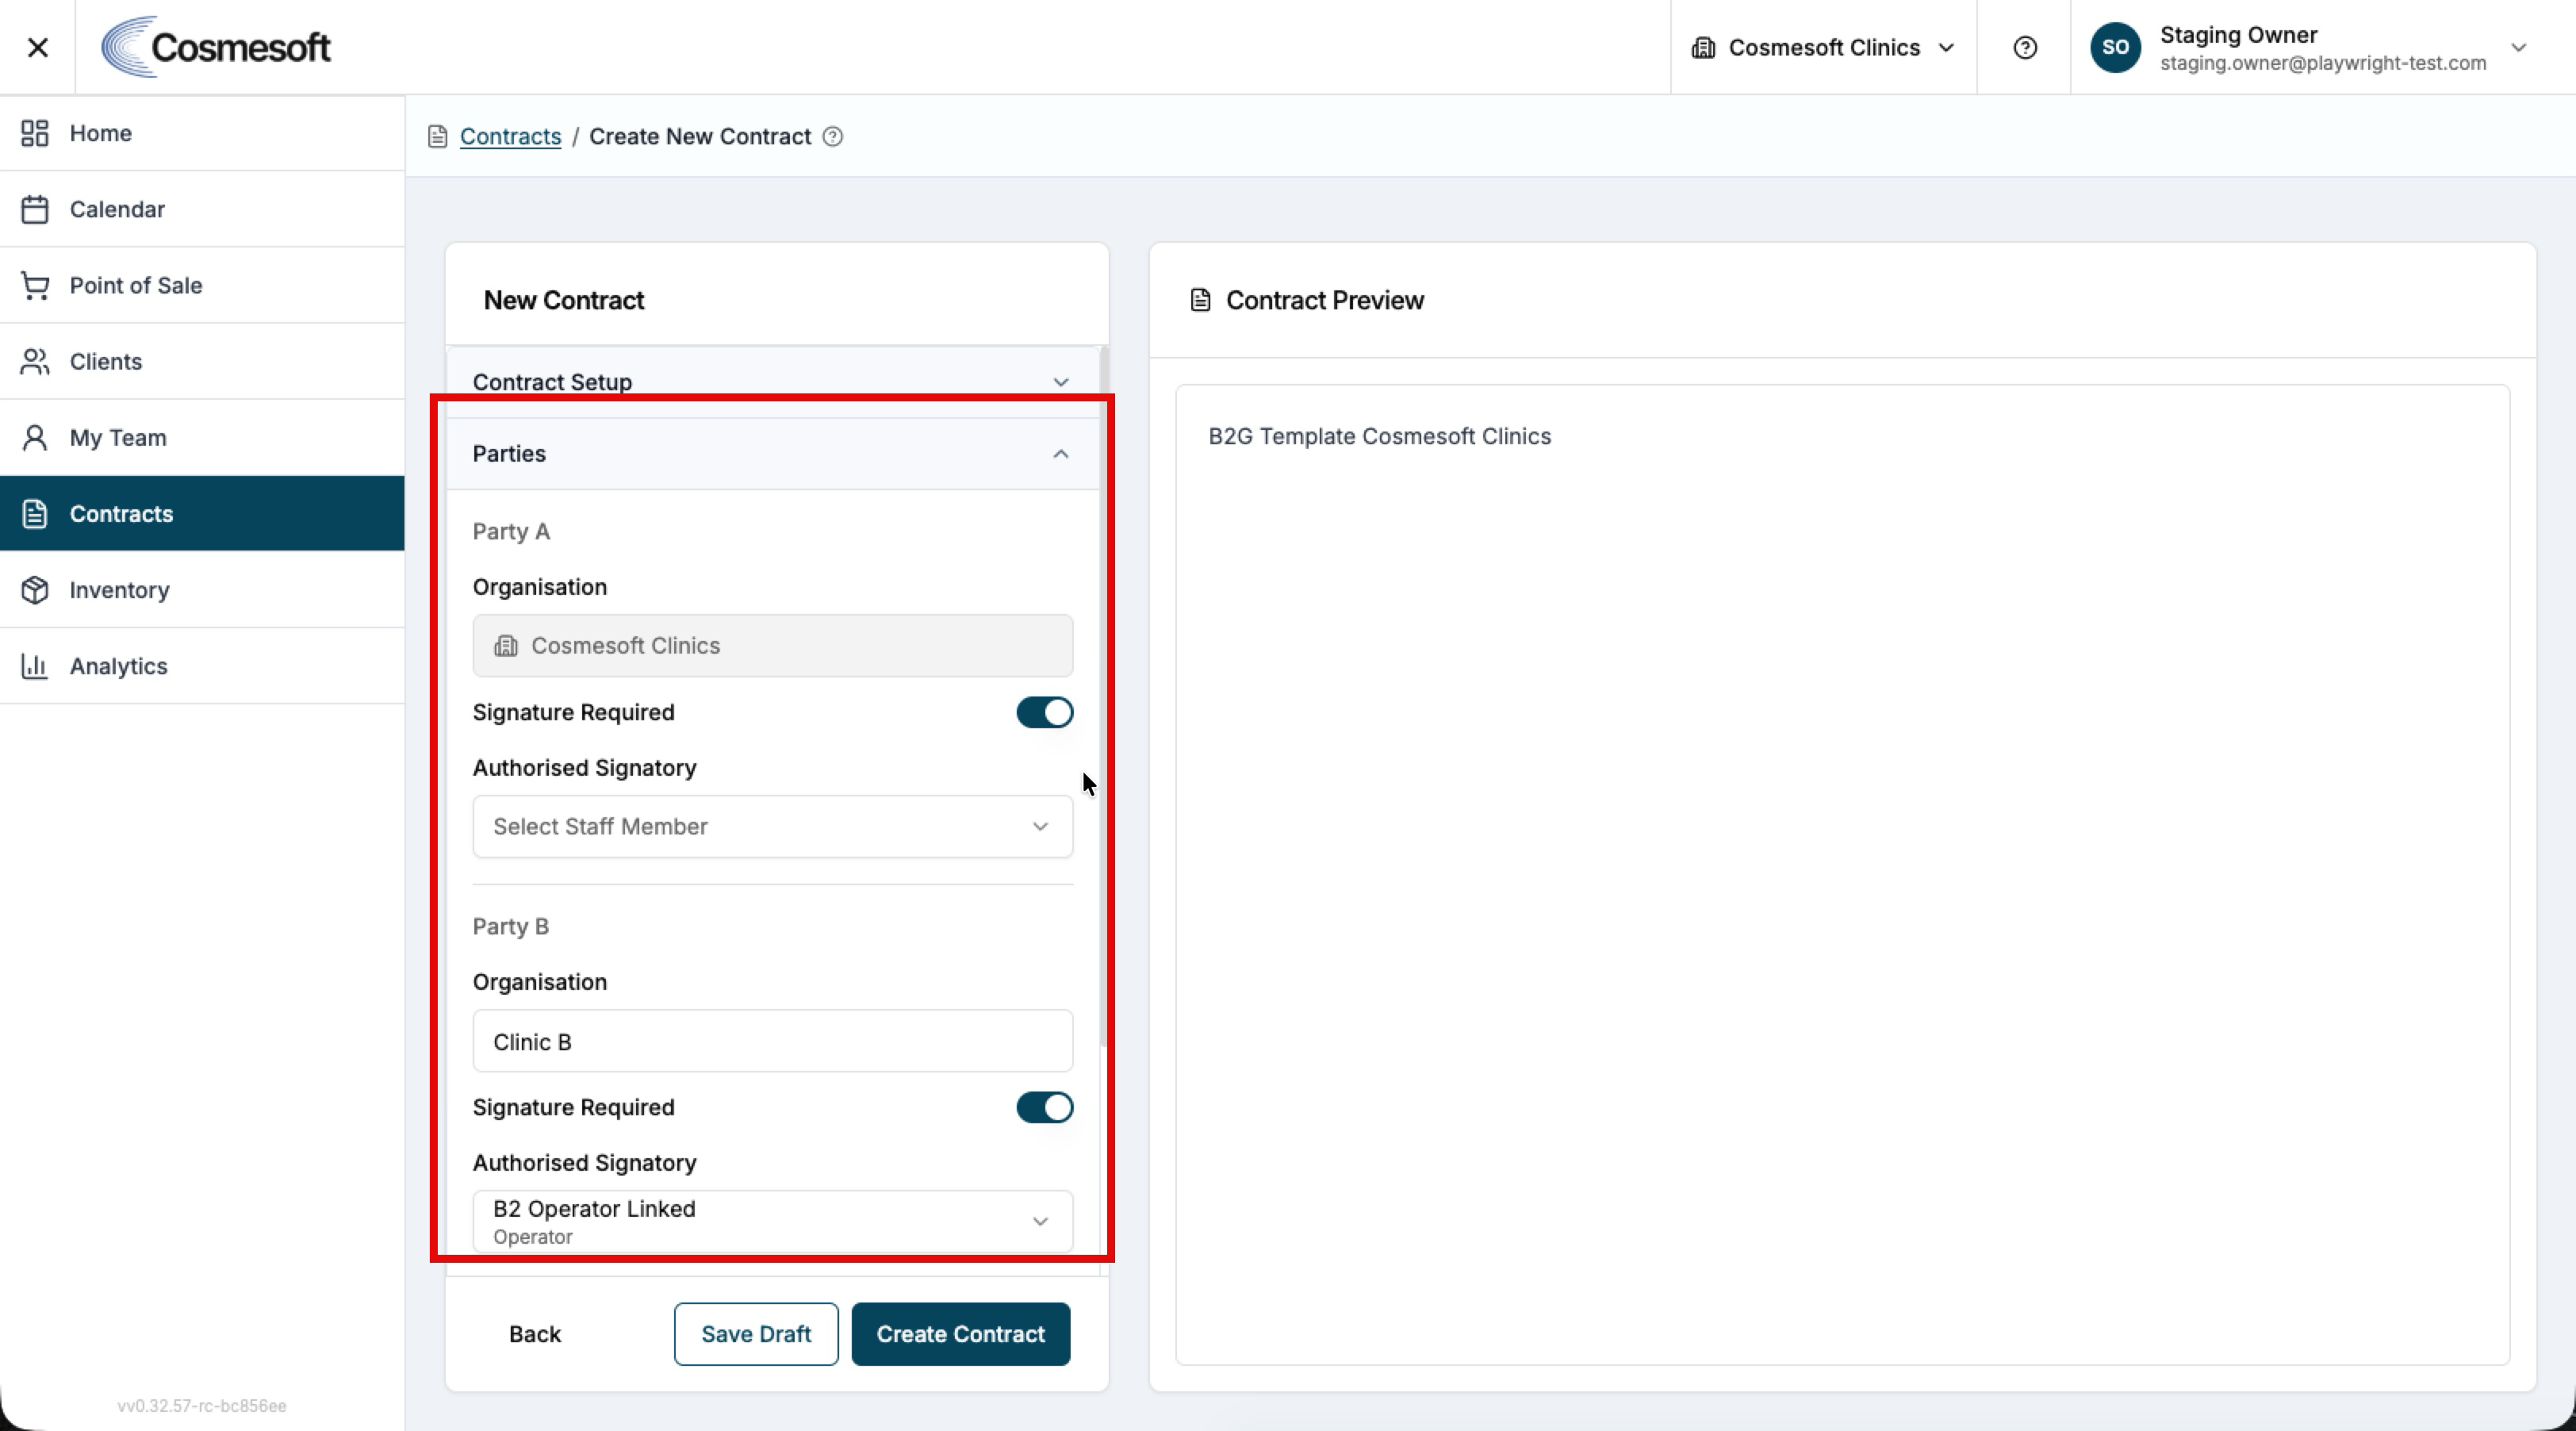This screenshot has width=2576, height=1431.
Task: Open the Select Staff Member dropdown
Action: (x=772, y=826)
